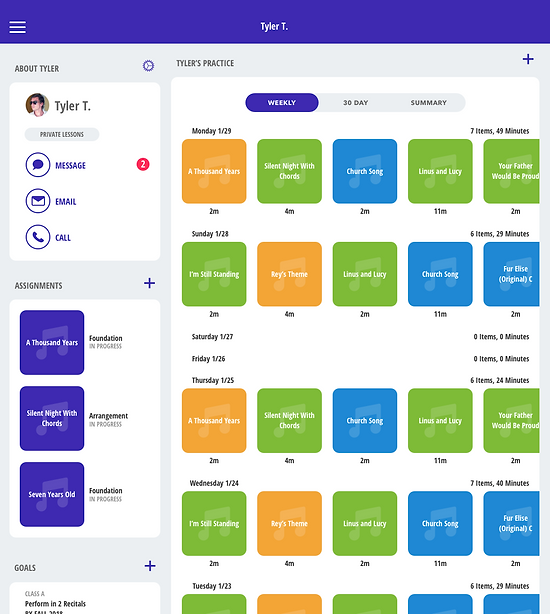
Task: Add a new practice entry with plus
Action: coord(528,59)
